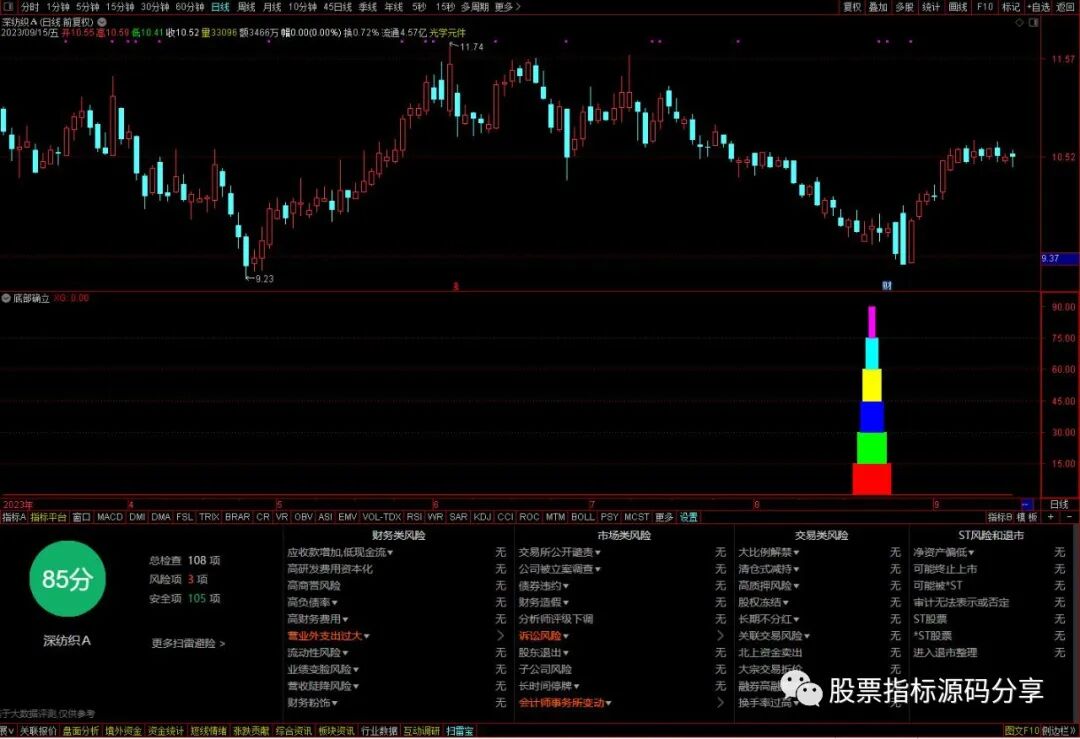Click the minus zoom-out button near 指标B
This screenshot has height=739, width=1080.
pos(1069,517)
